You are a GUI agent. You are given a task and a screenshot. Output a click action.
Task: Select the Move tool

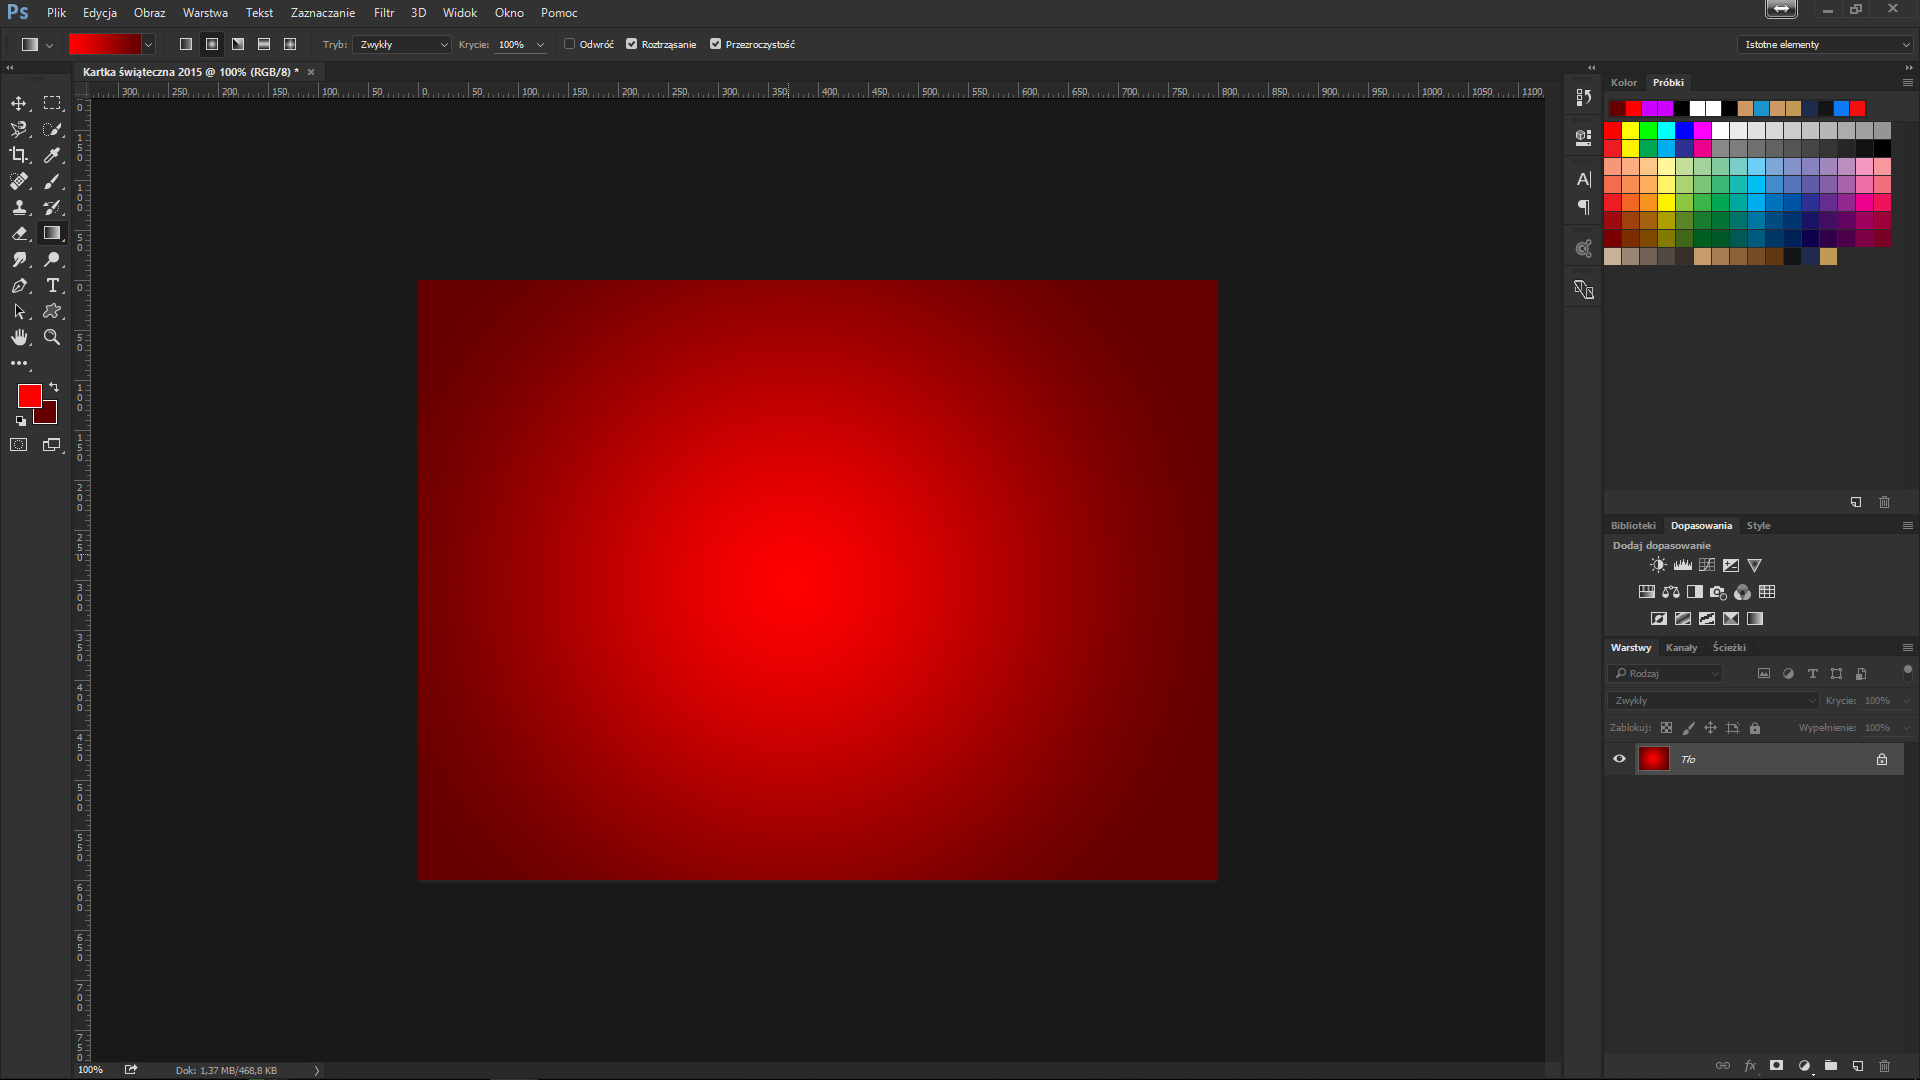pos(19,103)
